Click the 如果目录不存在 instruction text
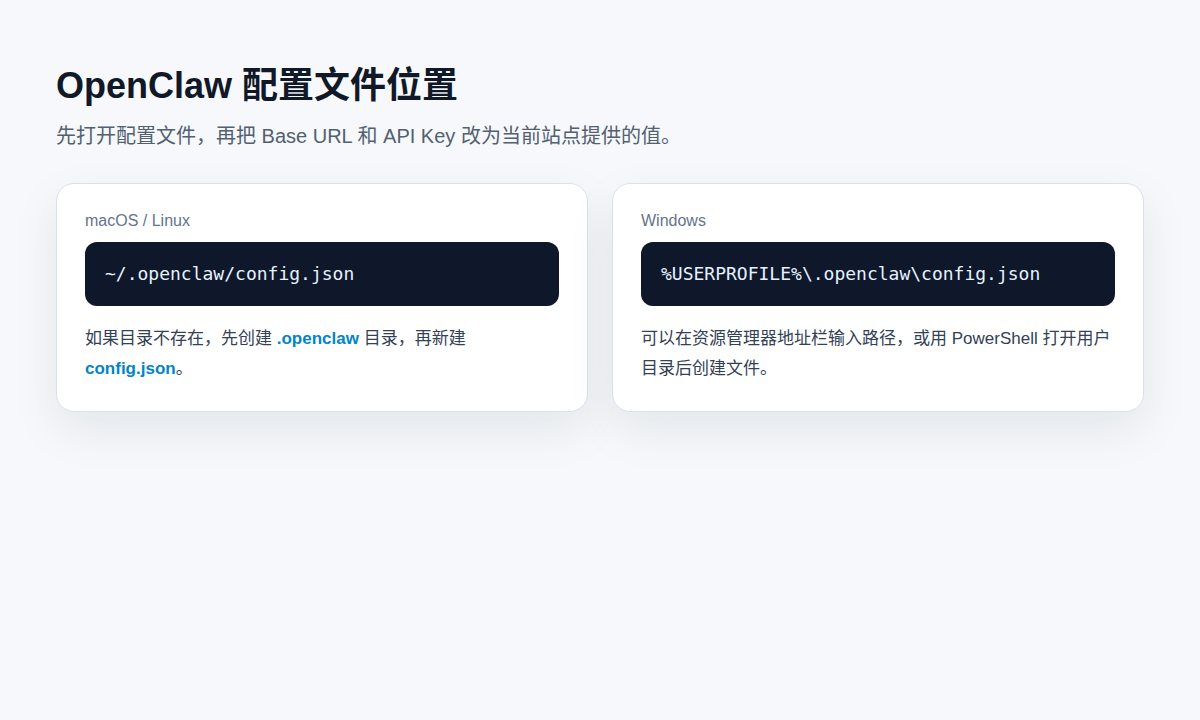Image resolution: width=1200 pixels, height=720 pixels. (276, 353)
